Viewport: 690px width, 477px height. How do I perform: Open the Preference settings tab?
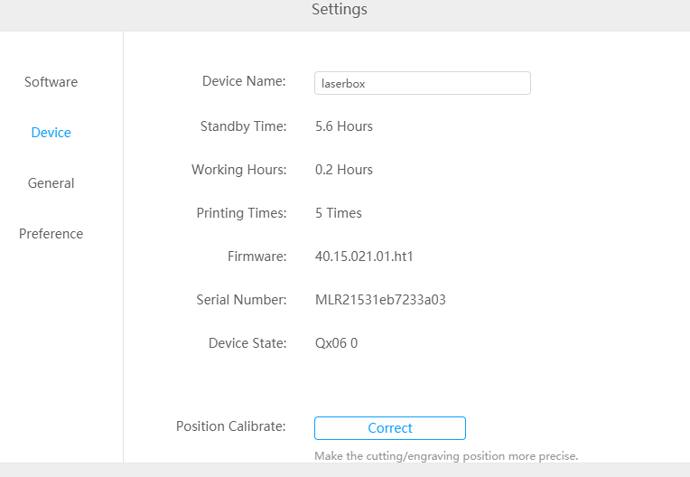[x=51, y=234]
